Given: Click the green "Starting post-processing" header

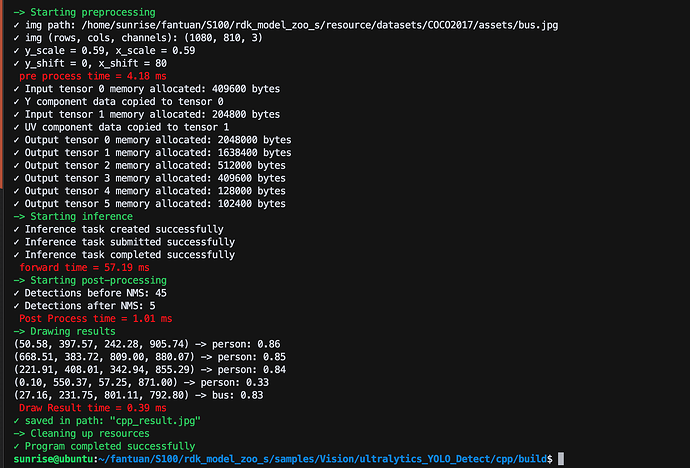Looking at the screenshot, I should pyautogui.click(x=87, y=280).
